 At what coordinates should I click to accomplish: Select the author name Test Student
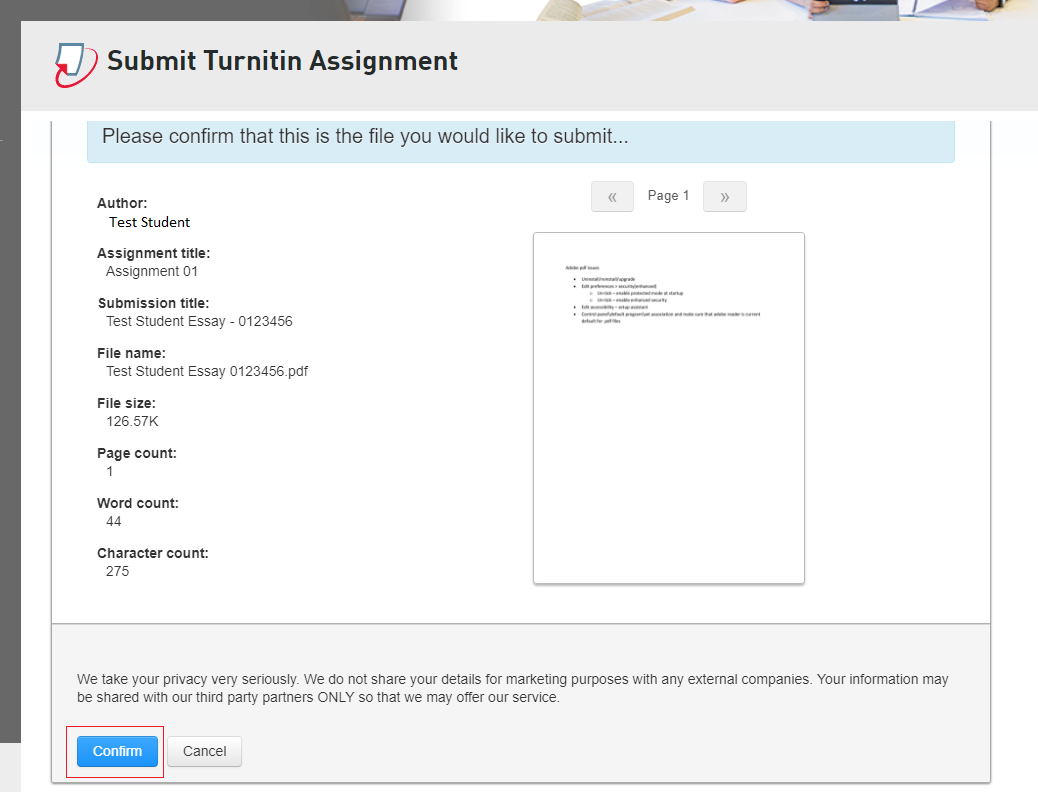coord(149,222)
